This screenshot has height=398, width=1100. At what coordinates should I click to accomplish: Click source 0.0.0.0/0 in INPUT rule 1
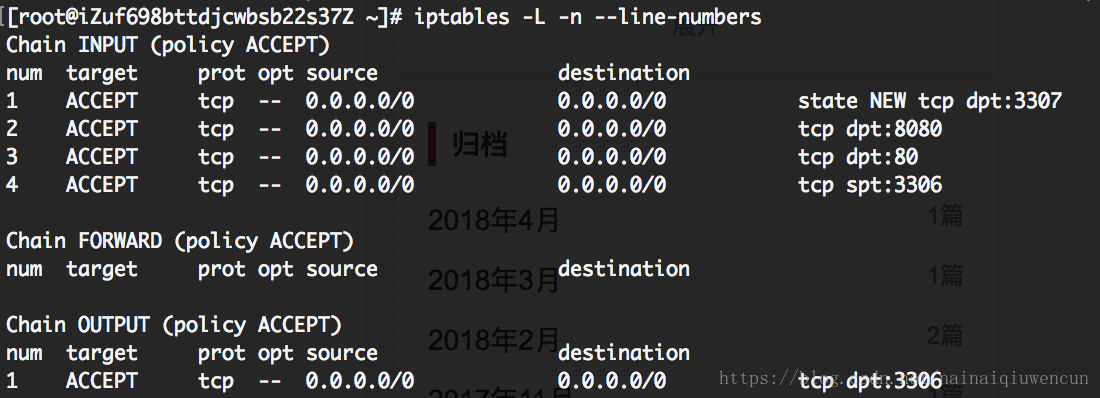(x=360, y=101)
